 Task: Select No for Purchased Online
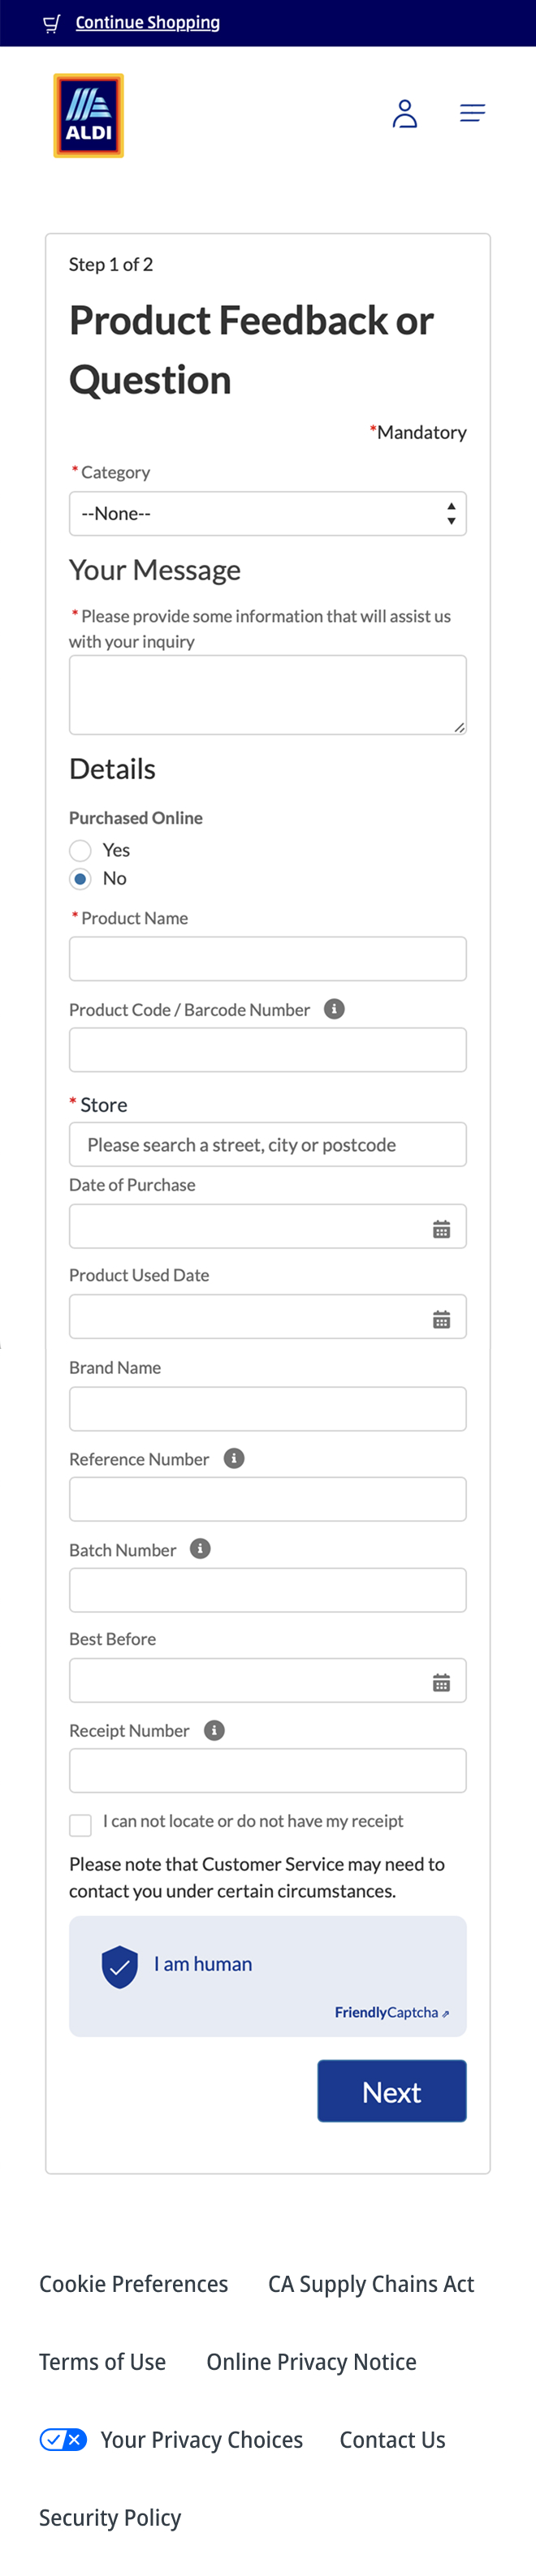(x=81, y=879)
